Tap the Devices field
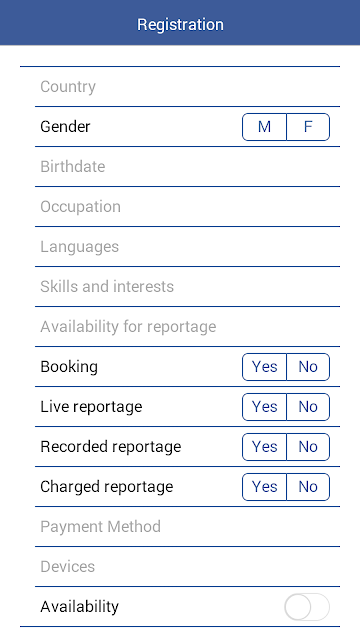 [x=187, y=567]
